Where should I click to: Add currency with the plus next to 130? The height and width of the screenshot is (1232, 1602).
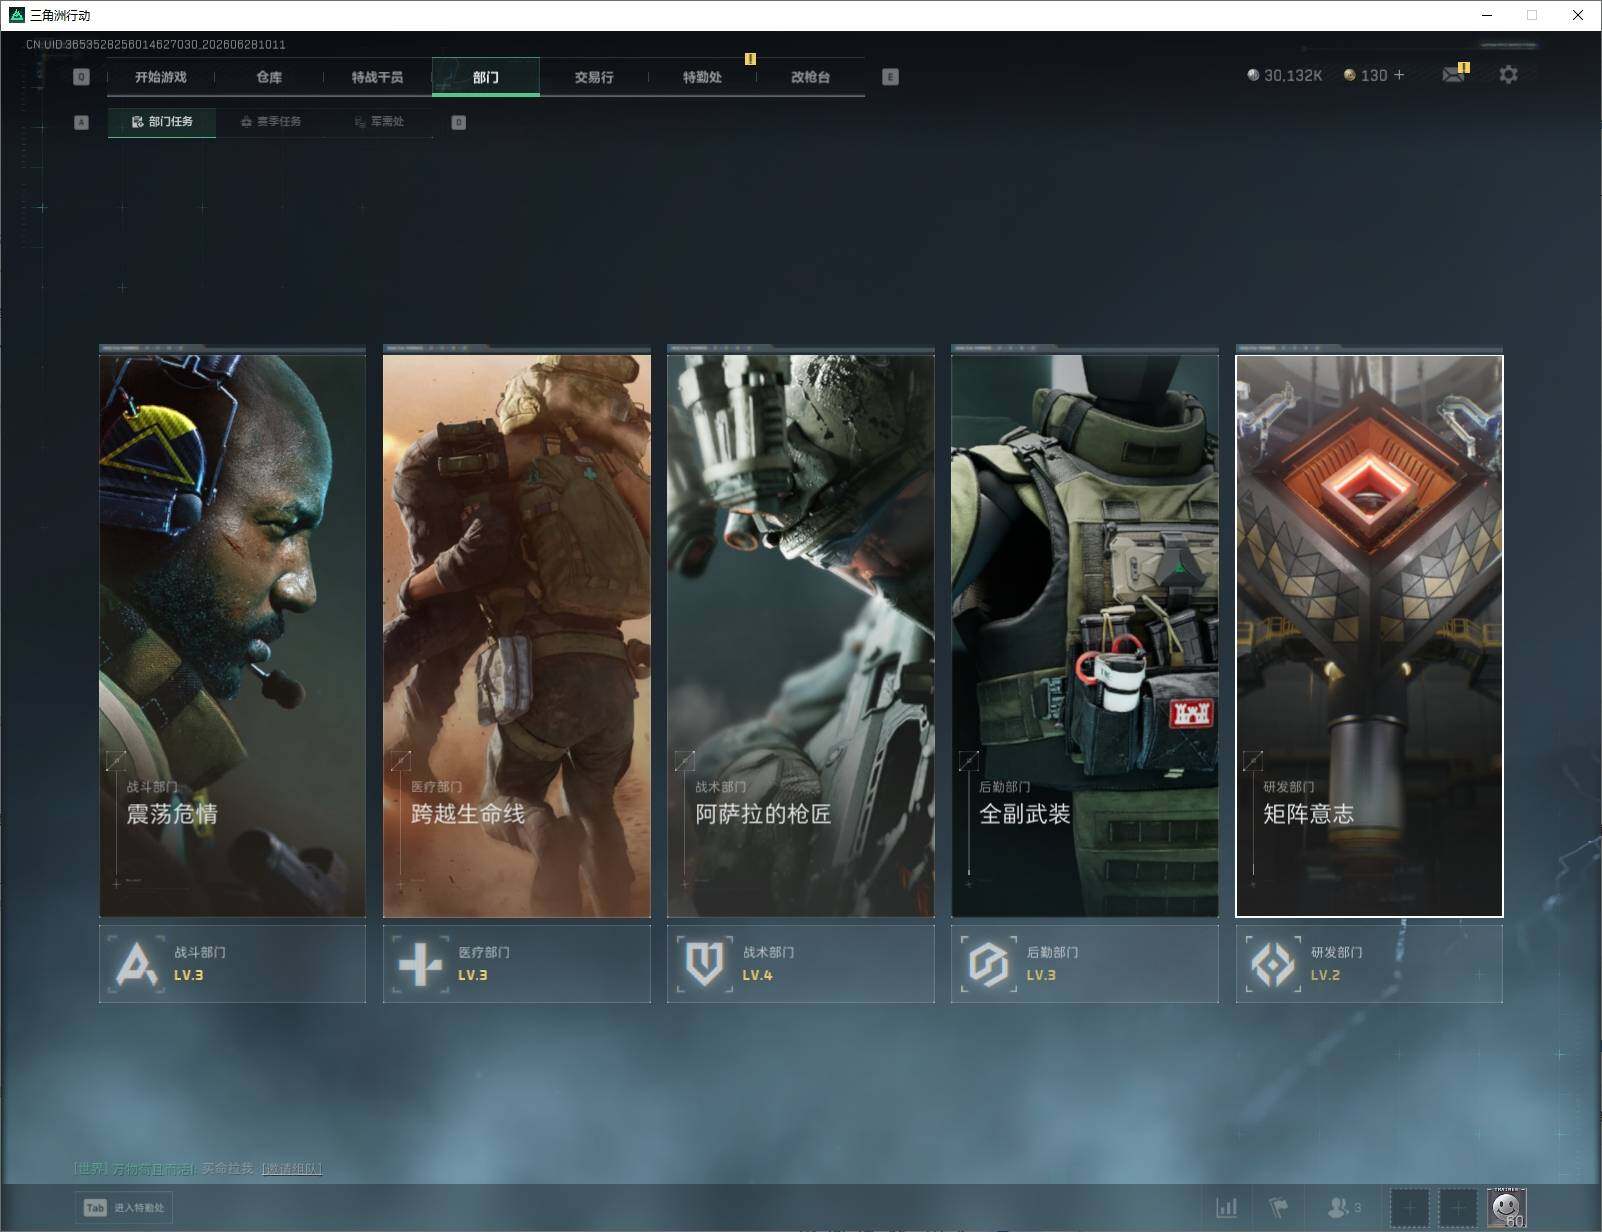point(1399,75)
